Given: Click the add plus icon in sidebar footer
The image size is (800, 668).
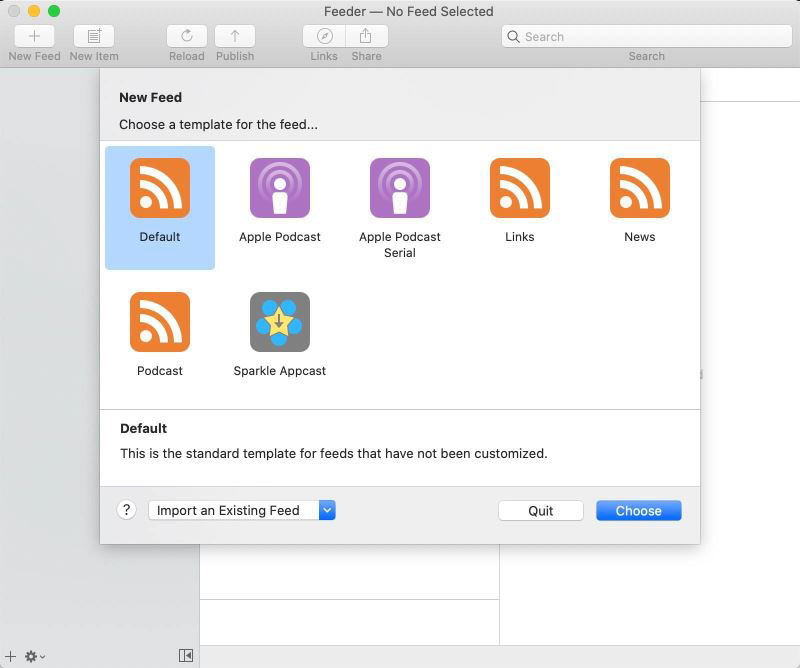Looking at the screenshot, I should pyautogui.click(x=11, y=656).
